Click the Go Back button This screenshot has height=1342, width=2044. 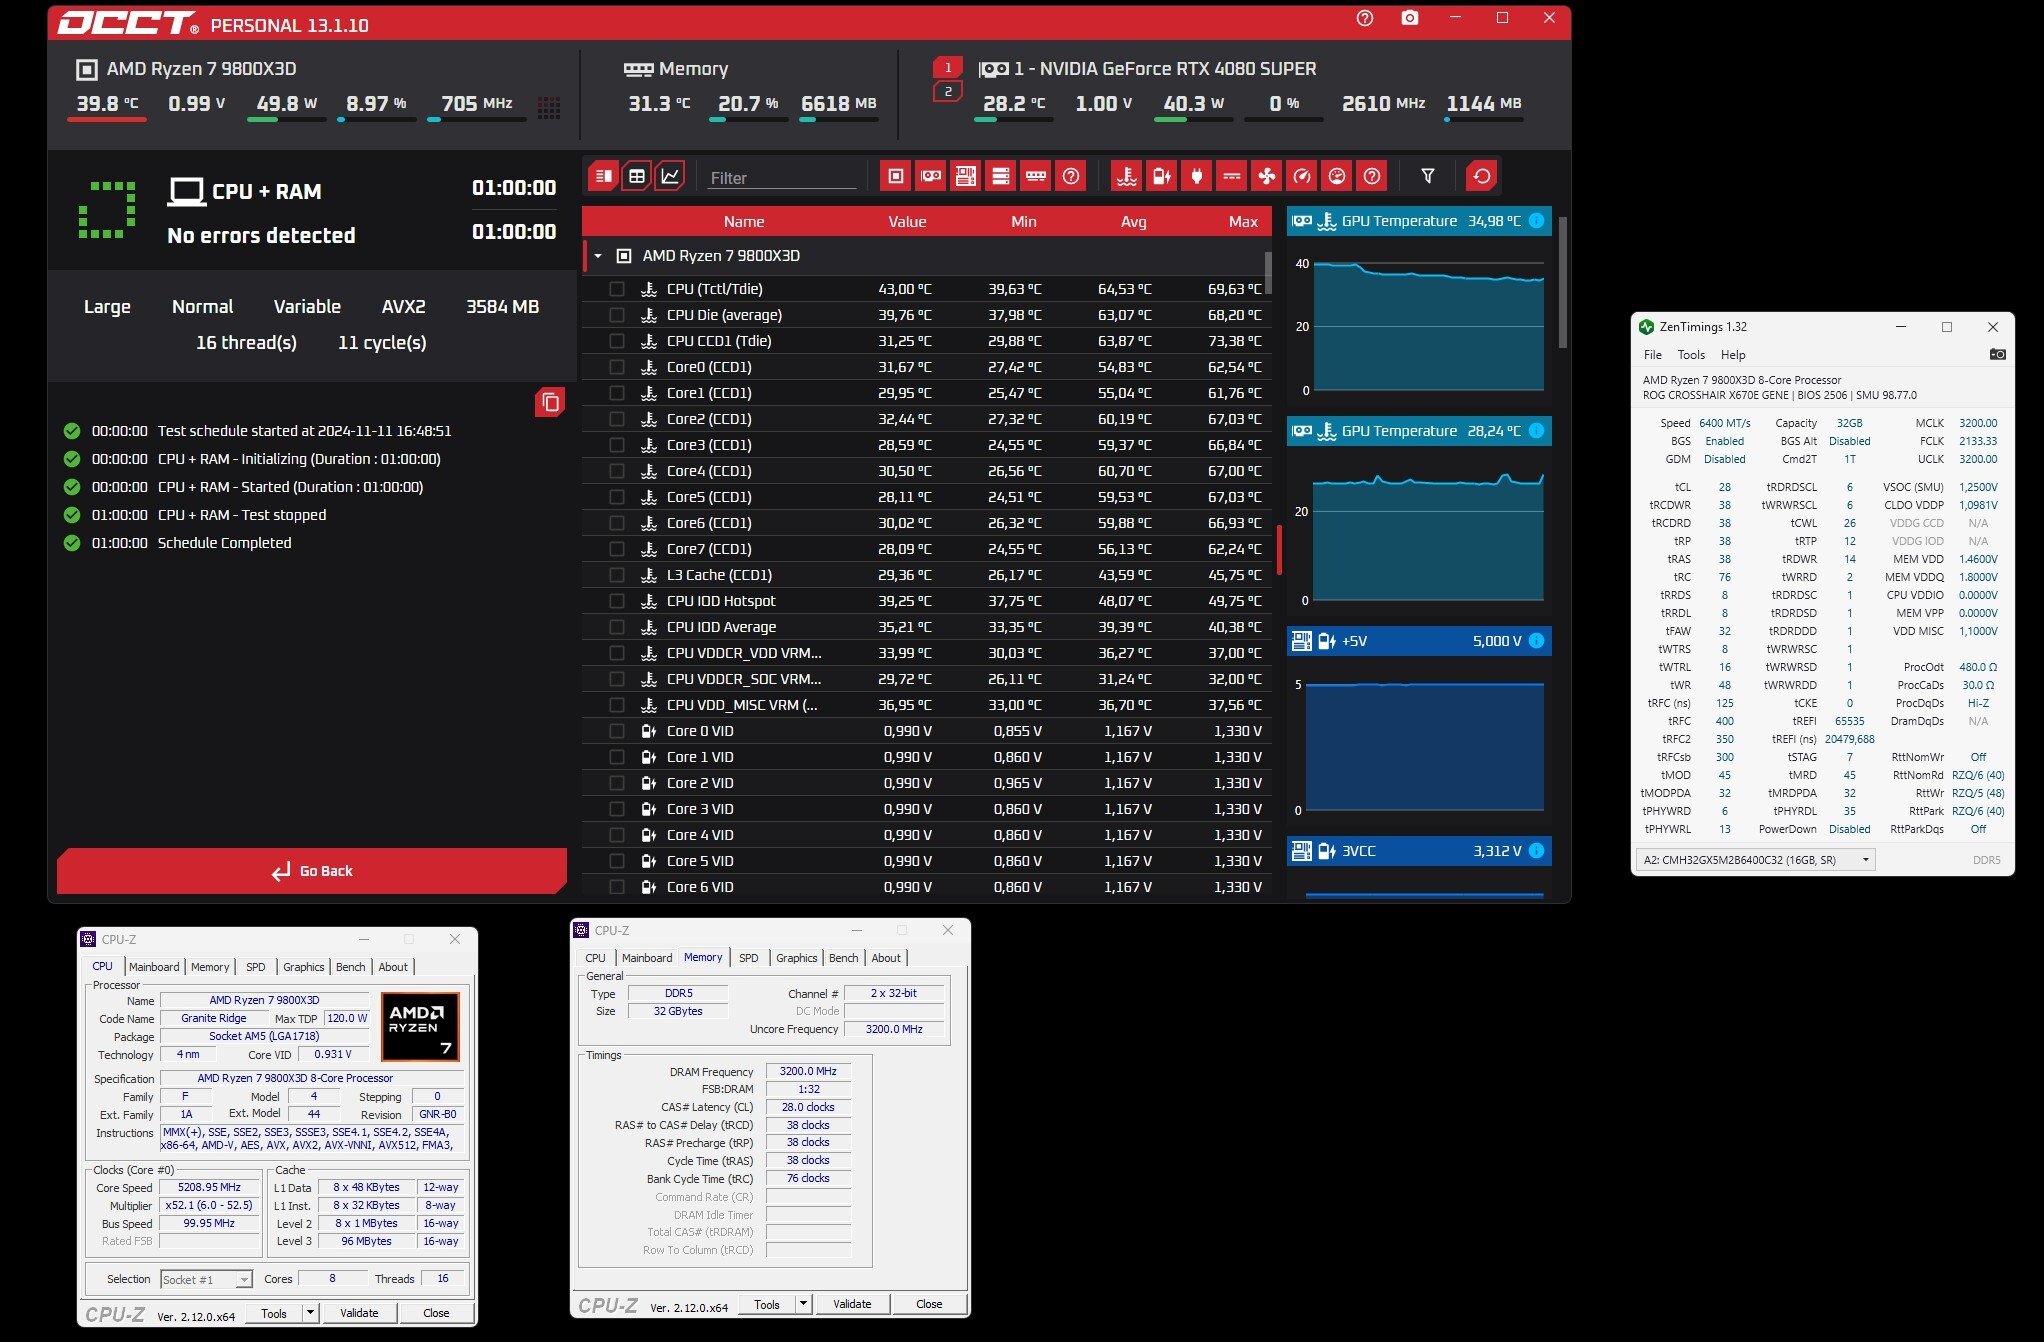point(312,871)
